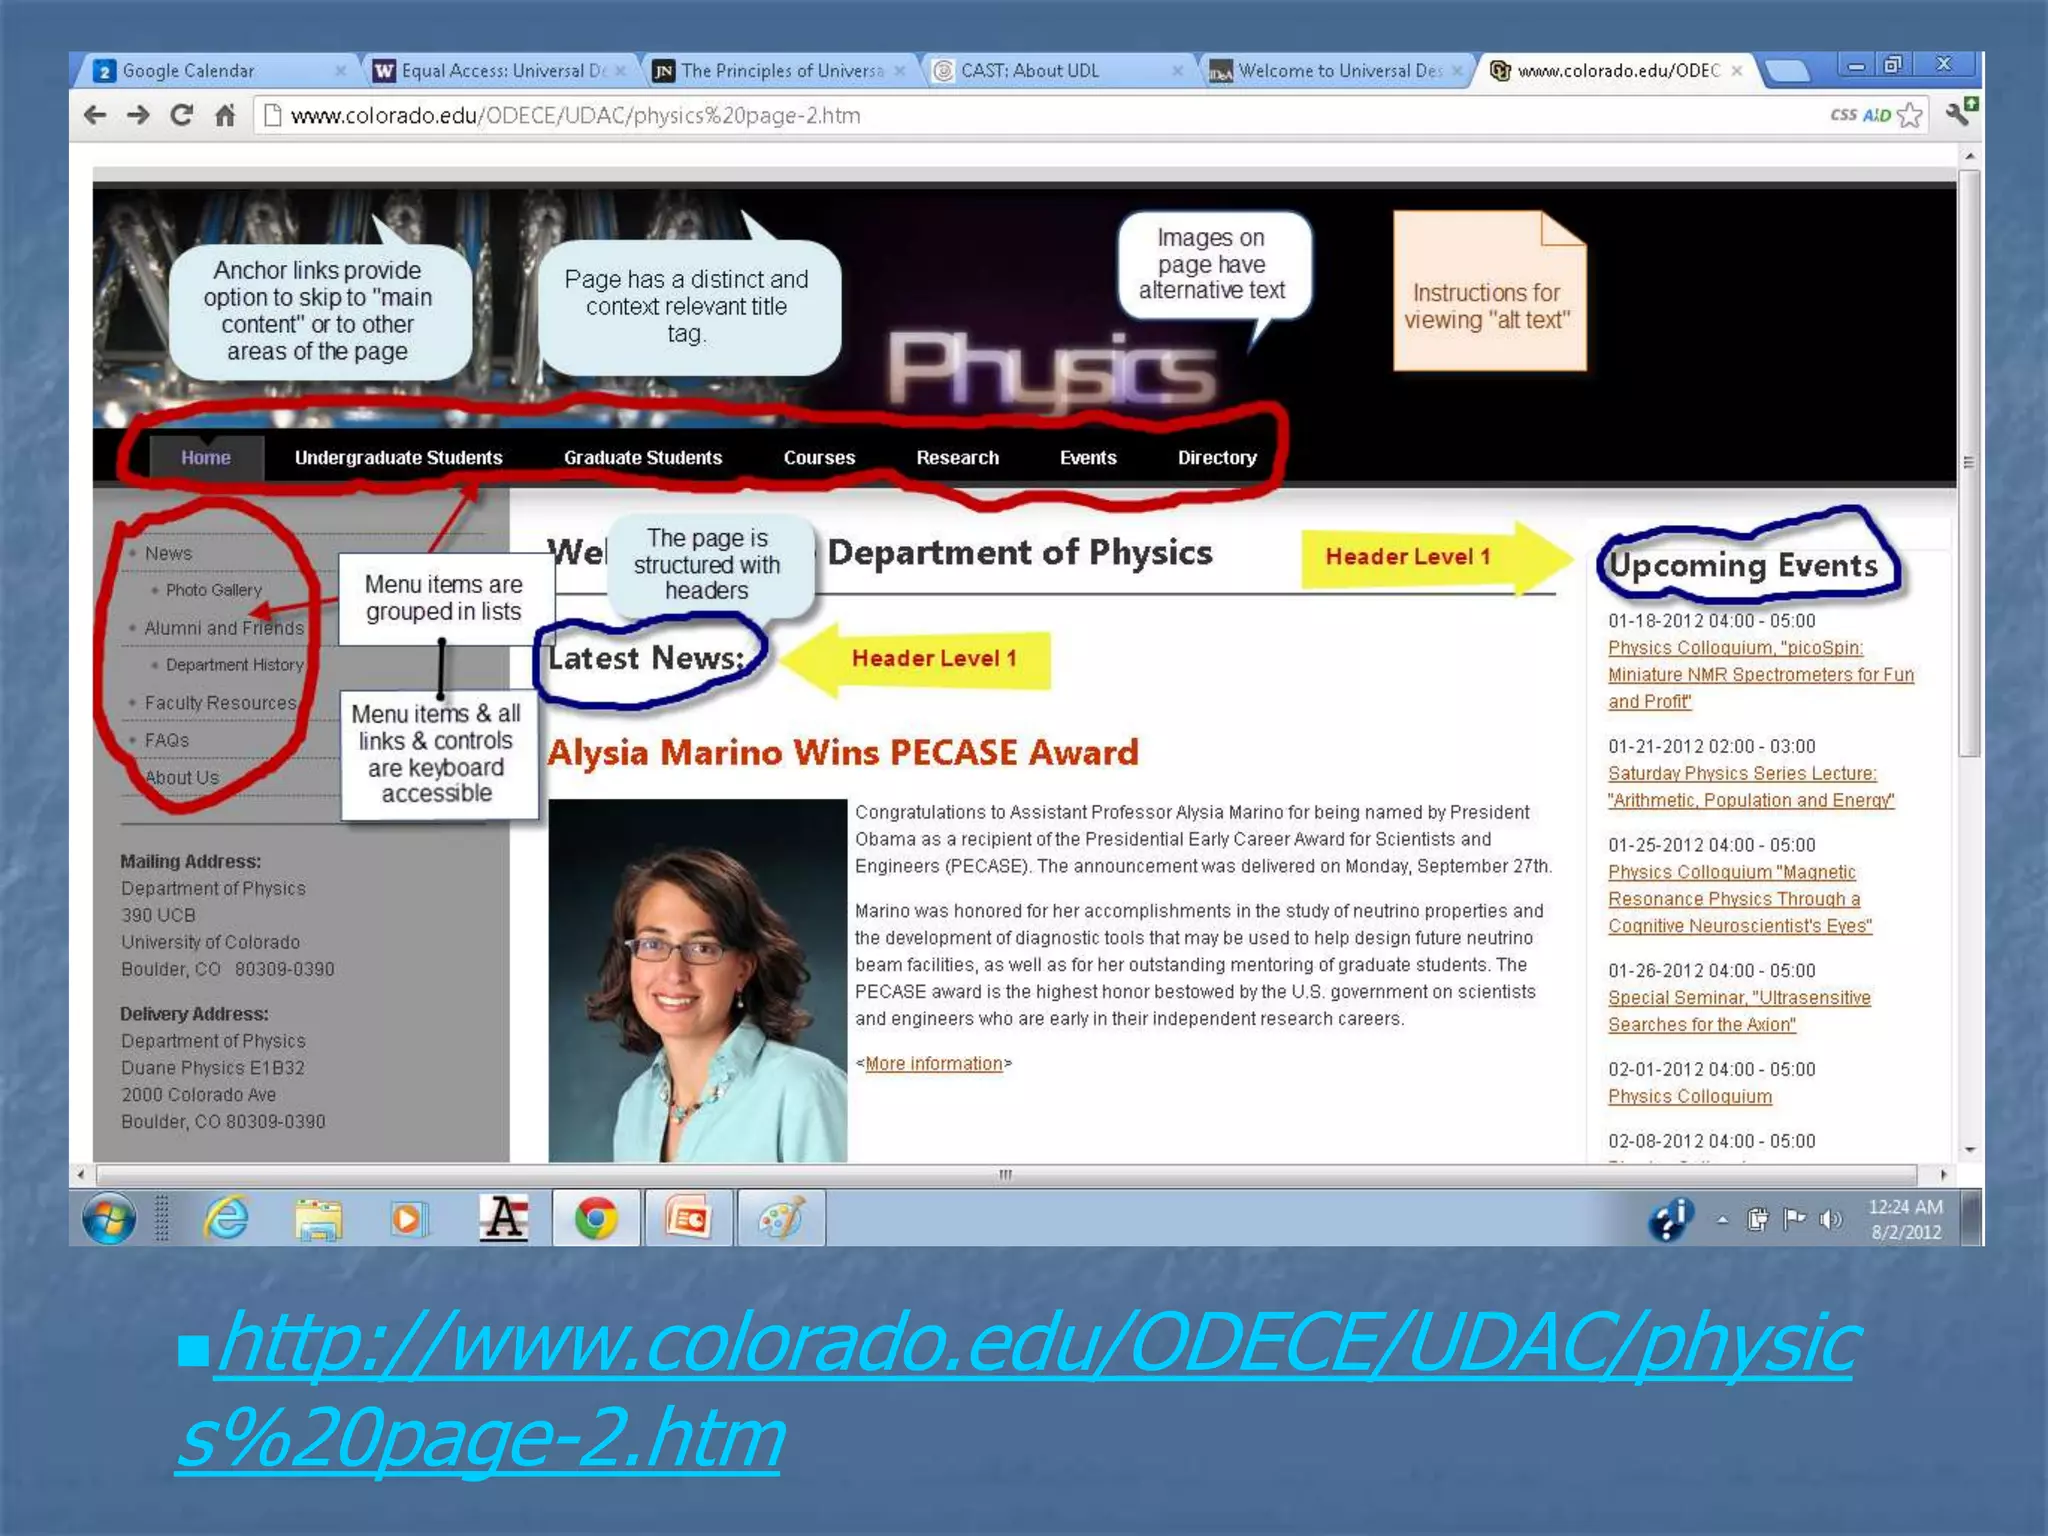Open the Events menu item

[1088, 458]
